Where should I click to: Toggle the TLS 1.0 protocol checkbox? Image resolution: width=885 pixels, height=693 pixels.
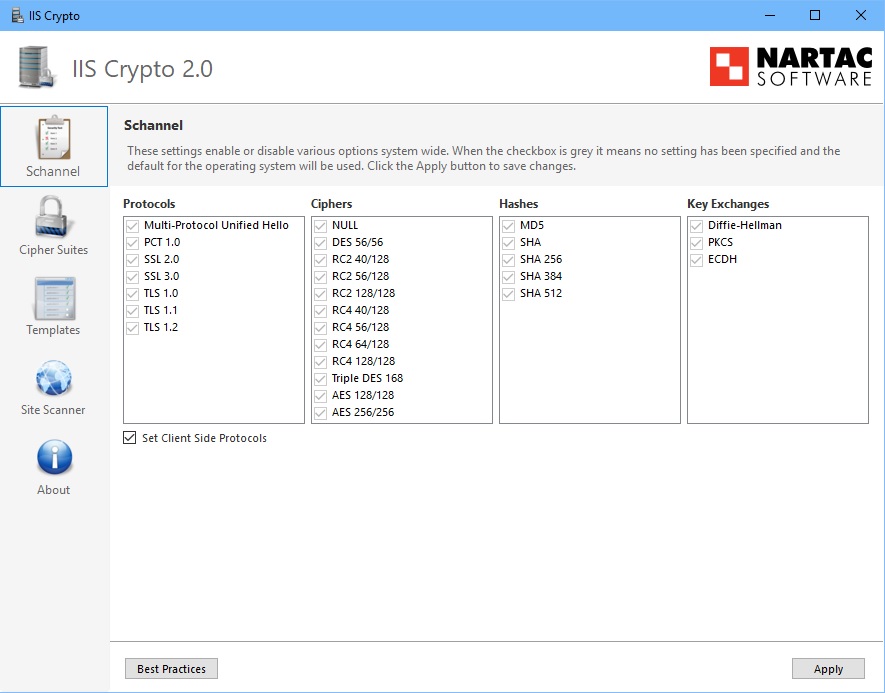point(133,293)
